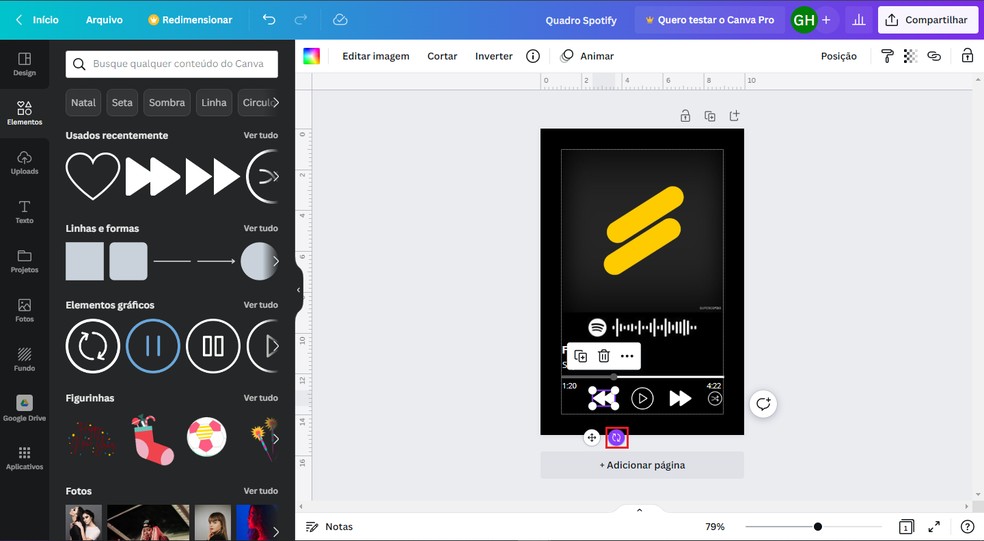
Task: Click Animar button
Action: pyautogui.click(x=587, y=56)
